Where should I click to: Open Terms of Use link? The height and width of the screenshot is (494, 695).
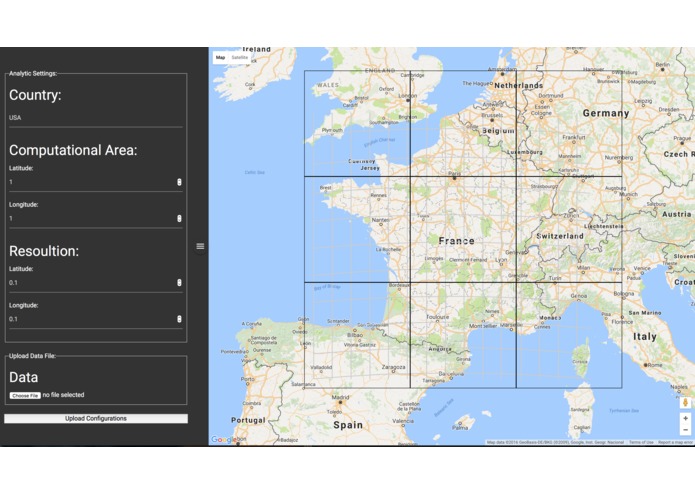coord(641,442)
